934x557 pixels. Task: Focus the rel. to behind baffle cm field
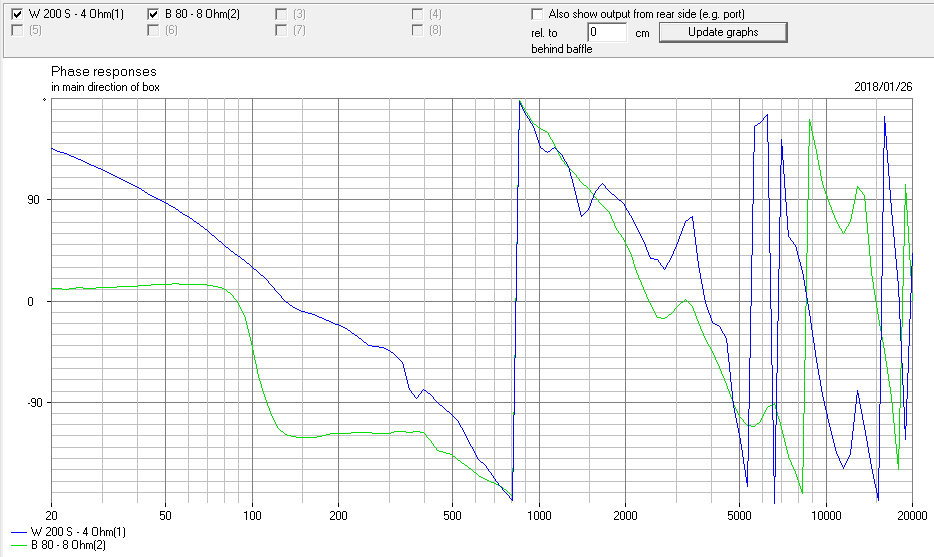tap(607, 32)
